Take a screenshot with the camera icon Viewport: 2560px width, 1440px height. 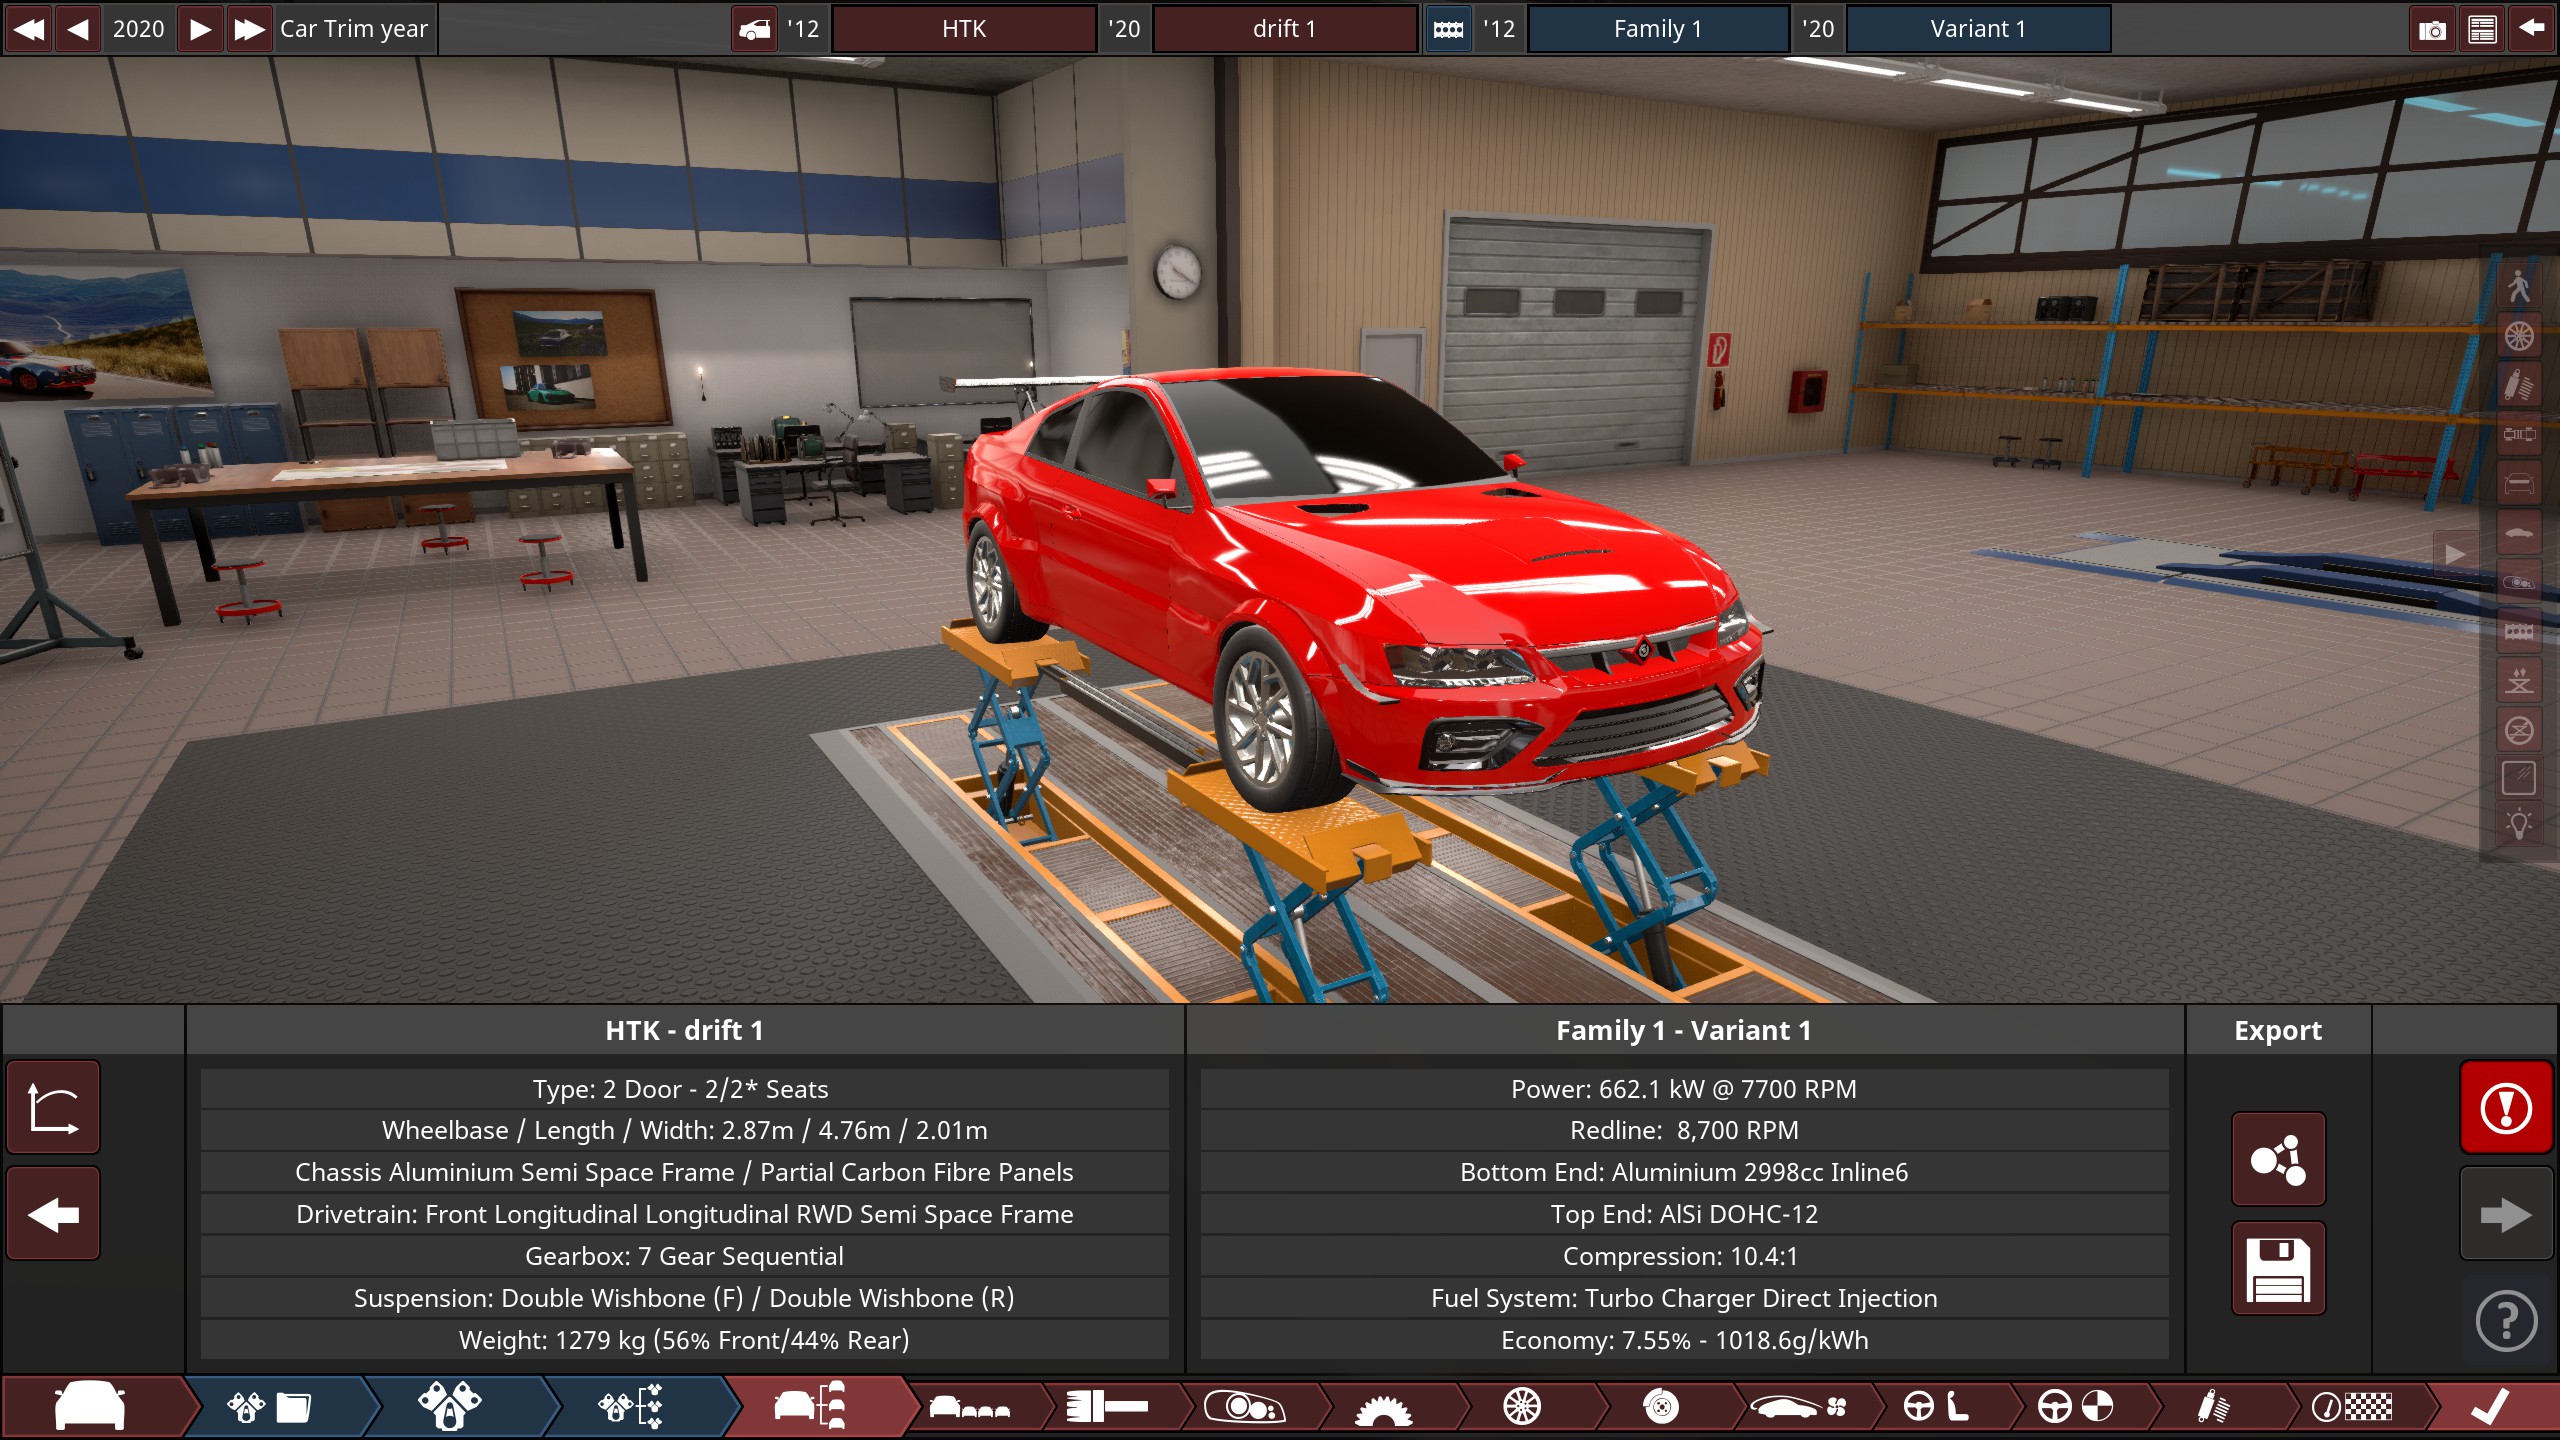pos(2432,29)
